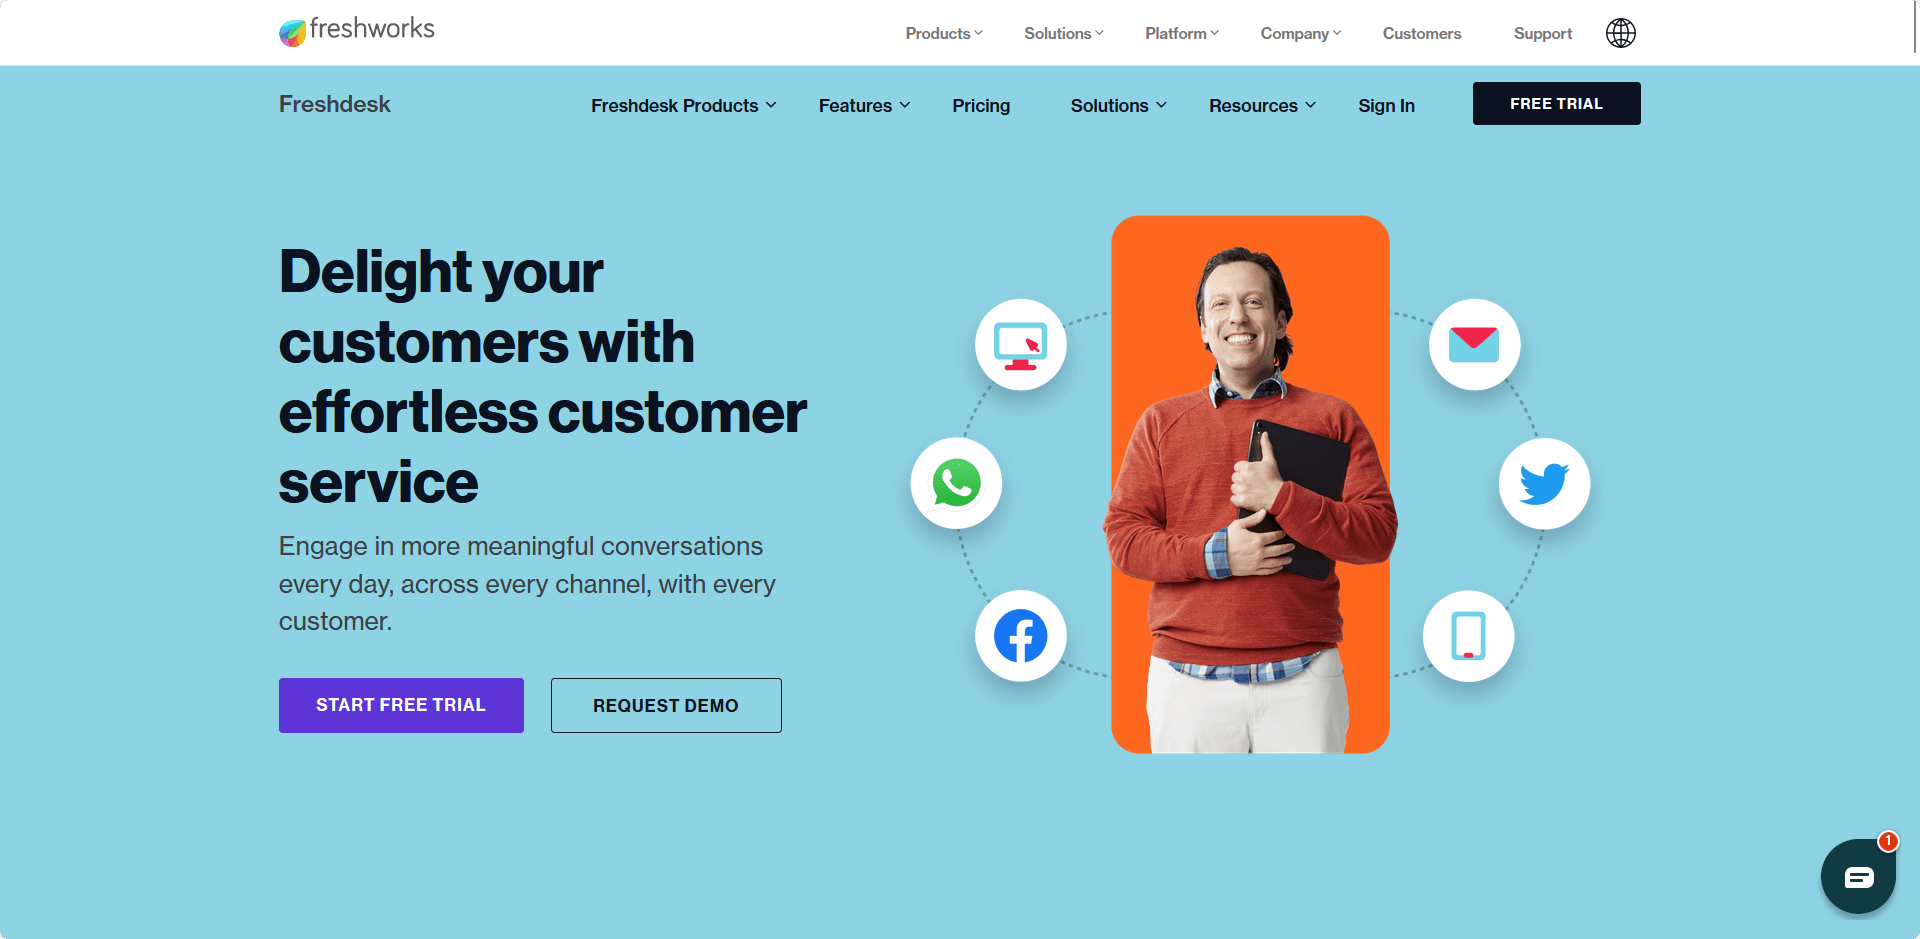Click the mobile phone icon

(x=1468, y=636)
